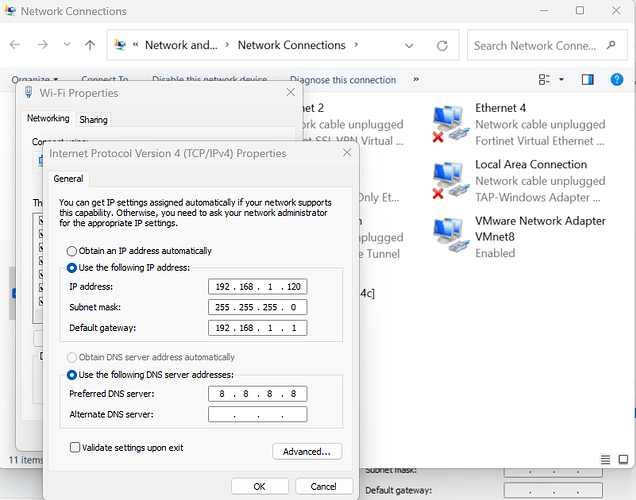Click the IP address field 192.168.1.120

258,287
